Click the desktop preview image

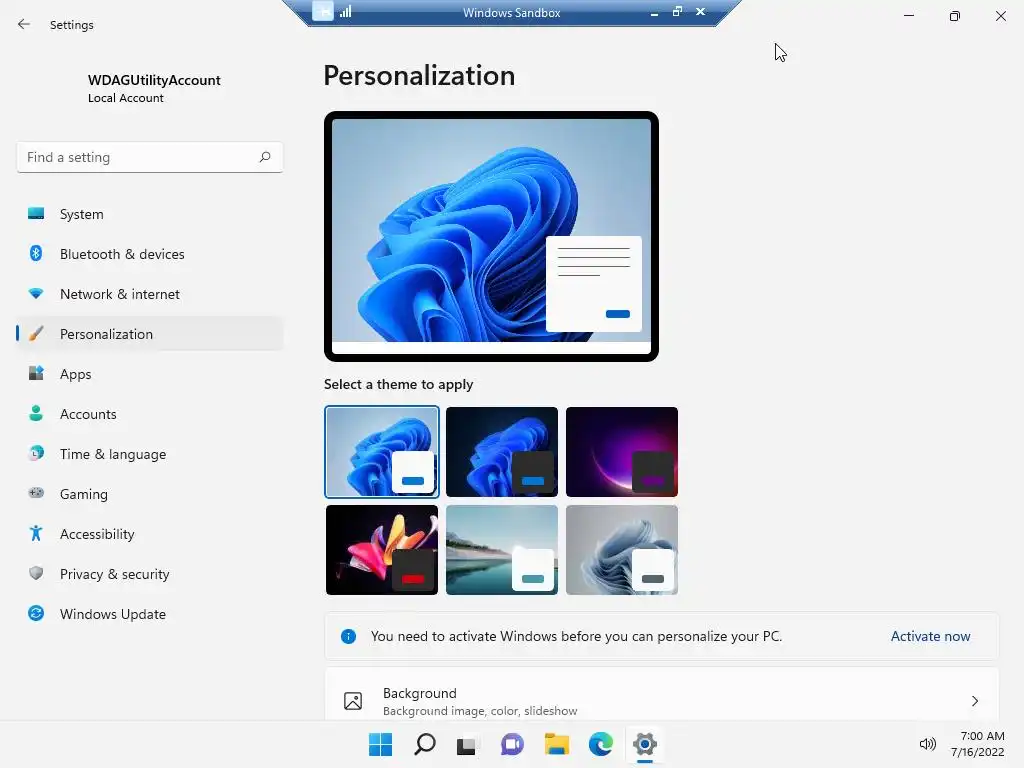491,236
